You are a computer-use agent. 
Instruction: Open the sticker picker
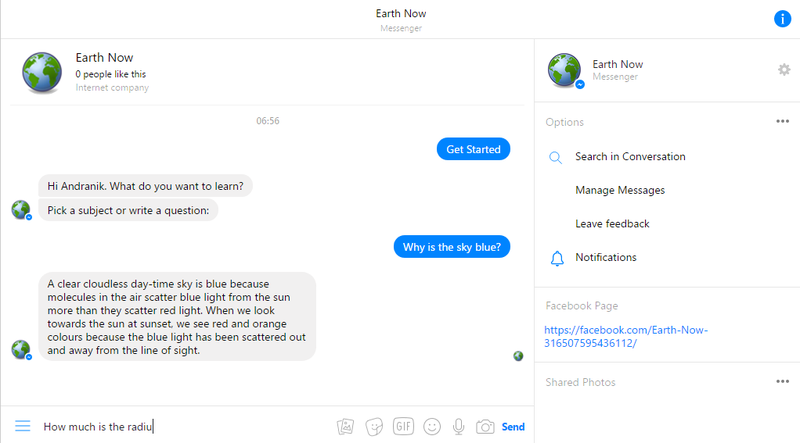[375, 426]
